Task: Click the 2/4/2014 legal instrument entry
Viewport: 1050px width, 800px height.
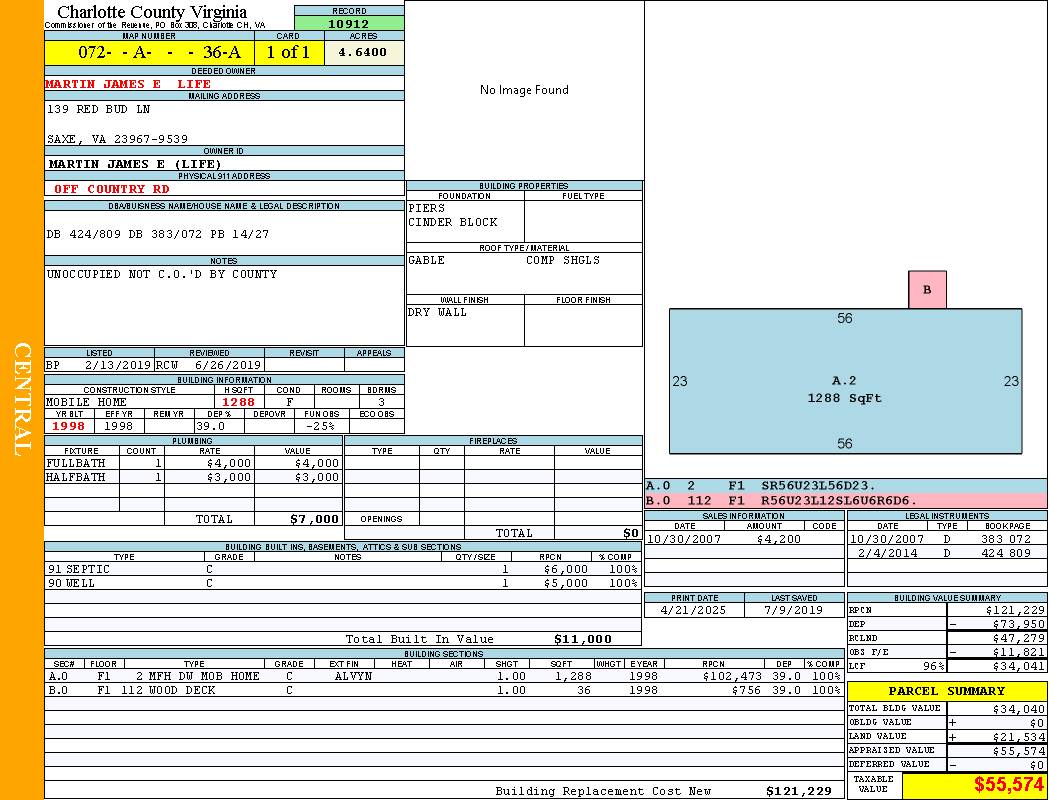Action: 944,552
